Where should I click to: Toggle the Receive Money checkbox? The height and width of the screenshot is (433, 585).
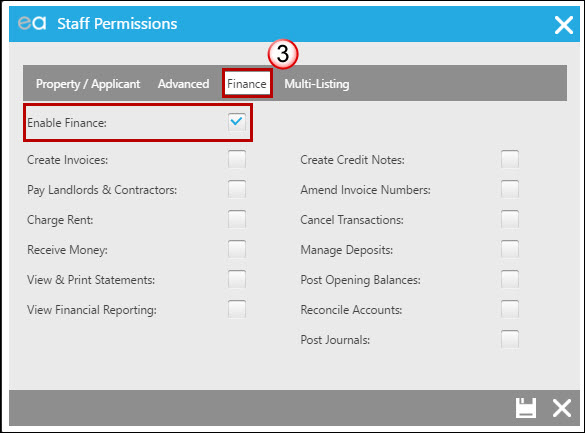pos(237,249)
